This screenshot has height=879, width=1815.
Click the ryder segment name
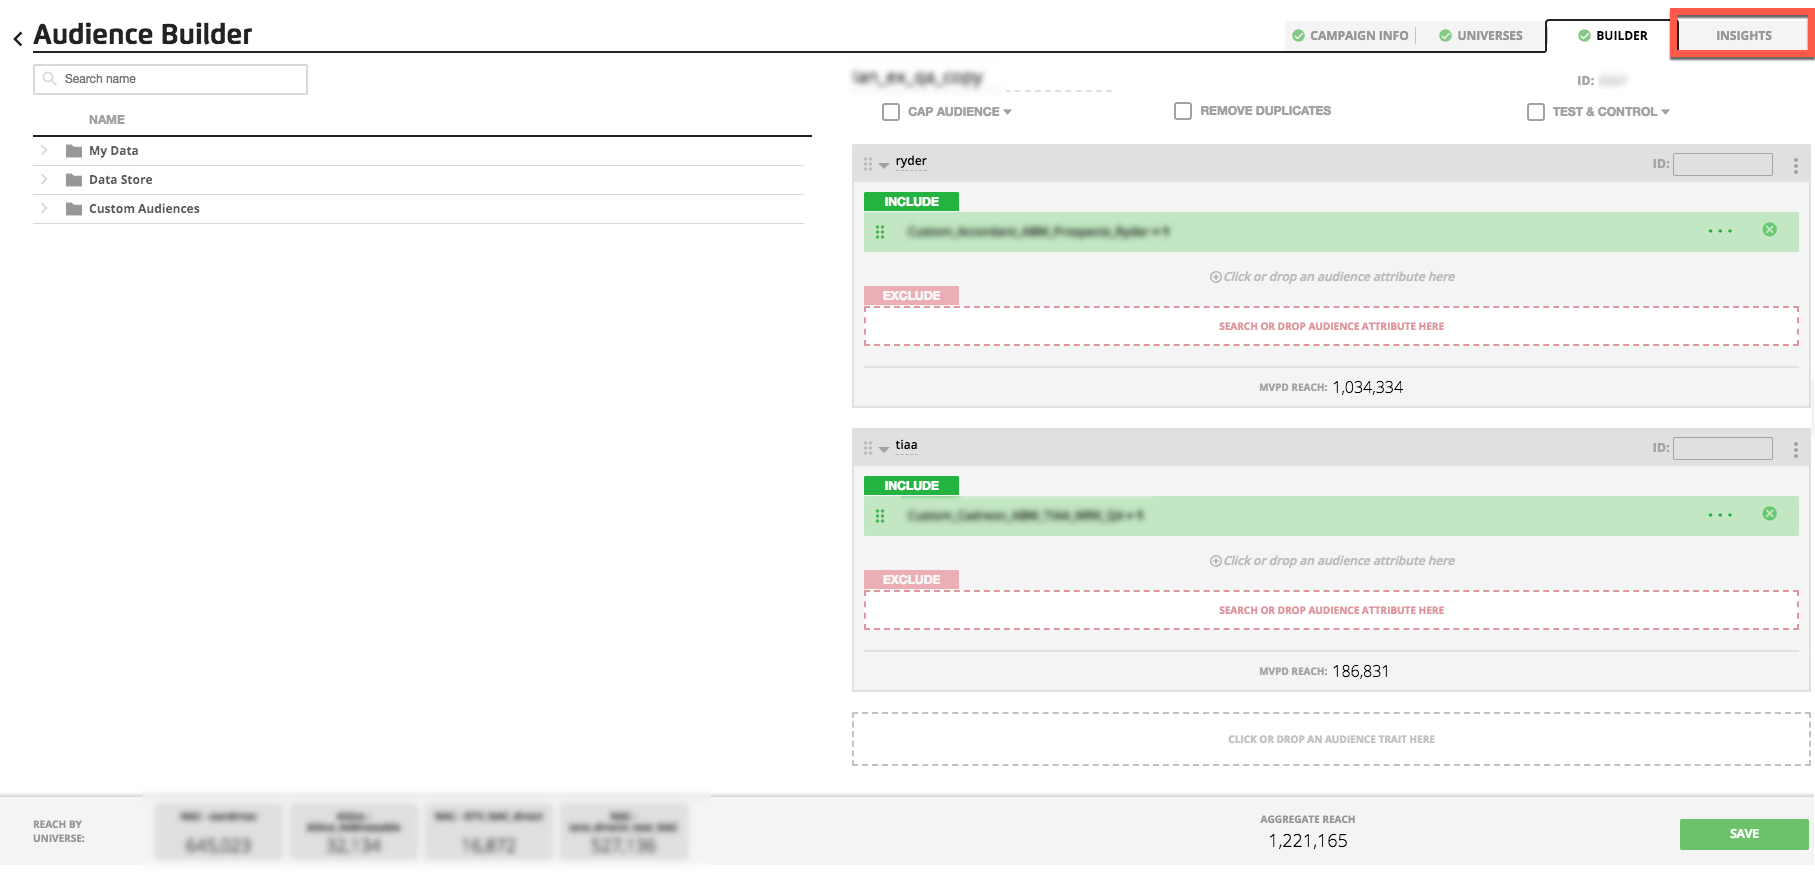(x=911, y=161)
